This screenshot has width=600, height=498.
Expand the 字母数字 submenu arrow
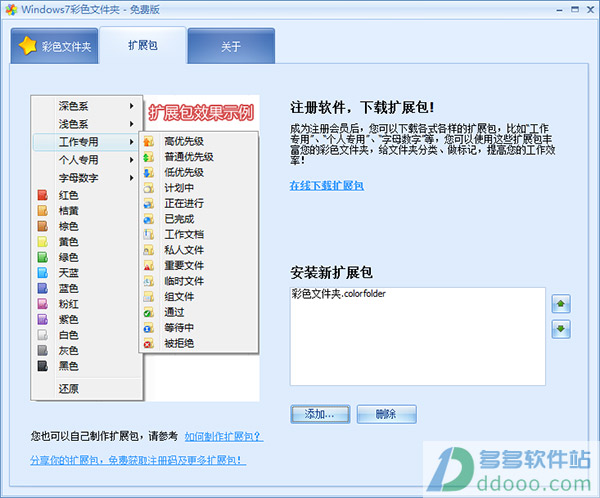131,178
